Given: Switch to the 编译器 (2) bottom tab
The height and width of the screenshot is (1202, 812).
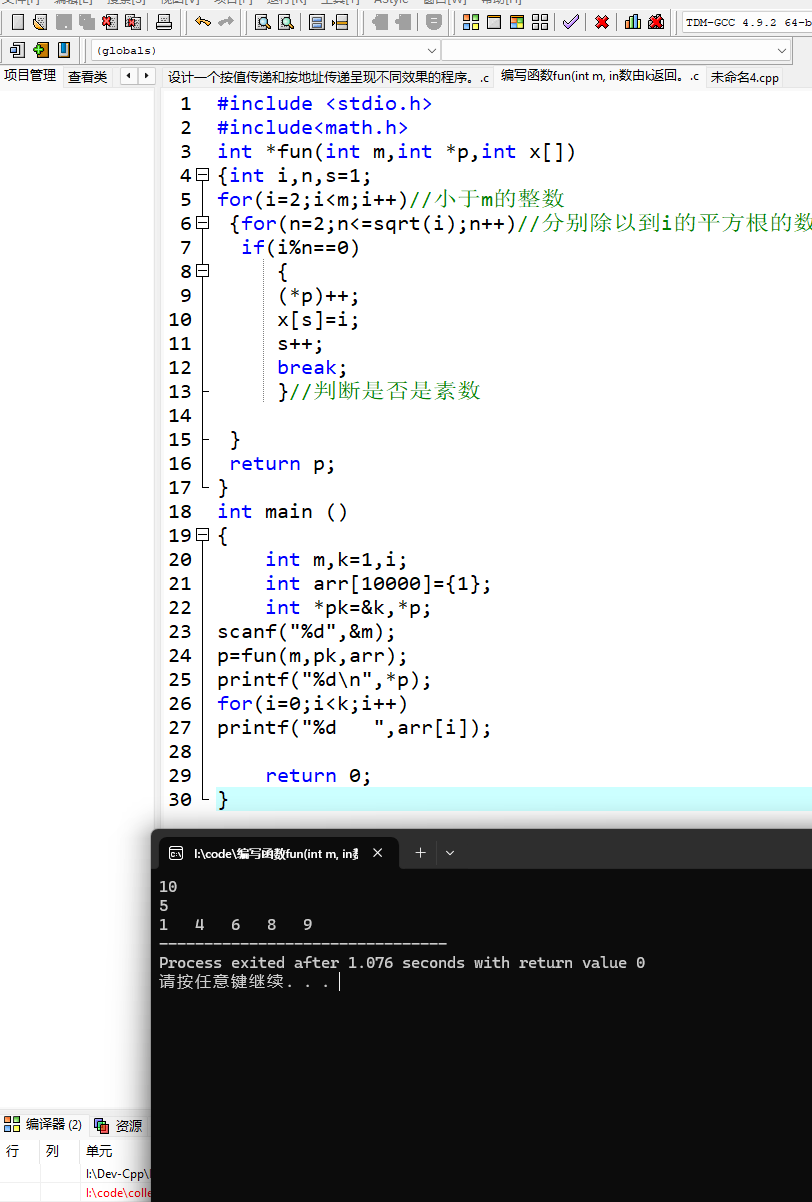Looking at the screenshot, I should [x=44, y=1125].
